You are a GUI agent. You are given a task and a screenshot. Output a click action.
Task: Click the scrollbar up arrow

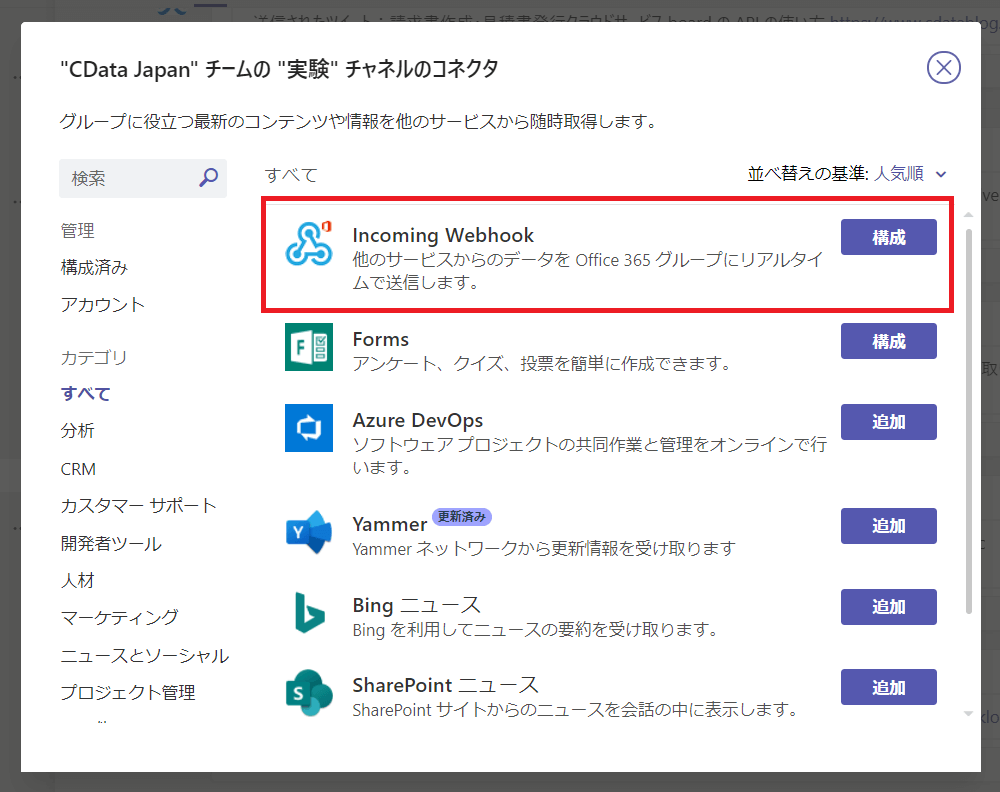coord(969,216)
